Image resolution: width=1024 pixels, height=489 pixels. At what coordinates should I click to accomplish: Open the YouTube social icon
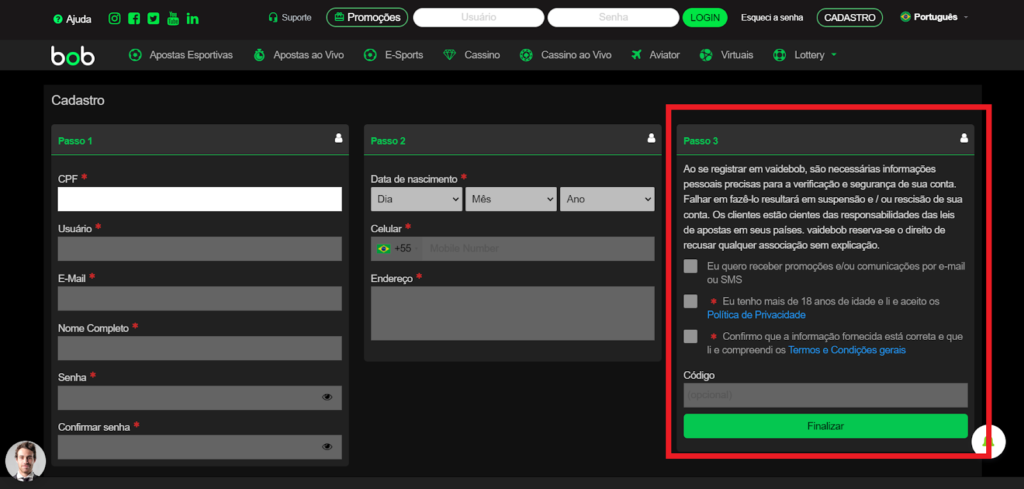pyautogui.click(x=172, y=18)
